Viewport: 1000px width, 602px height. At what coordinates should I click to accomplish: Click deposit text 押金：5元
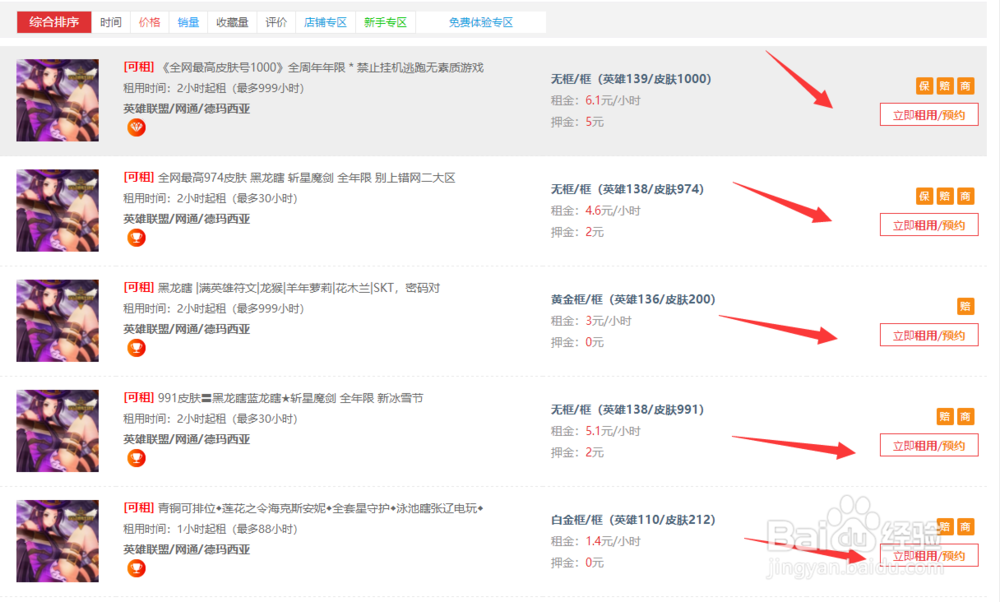577,122
